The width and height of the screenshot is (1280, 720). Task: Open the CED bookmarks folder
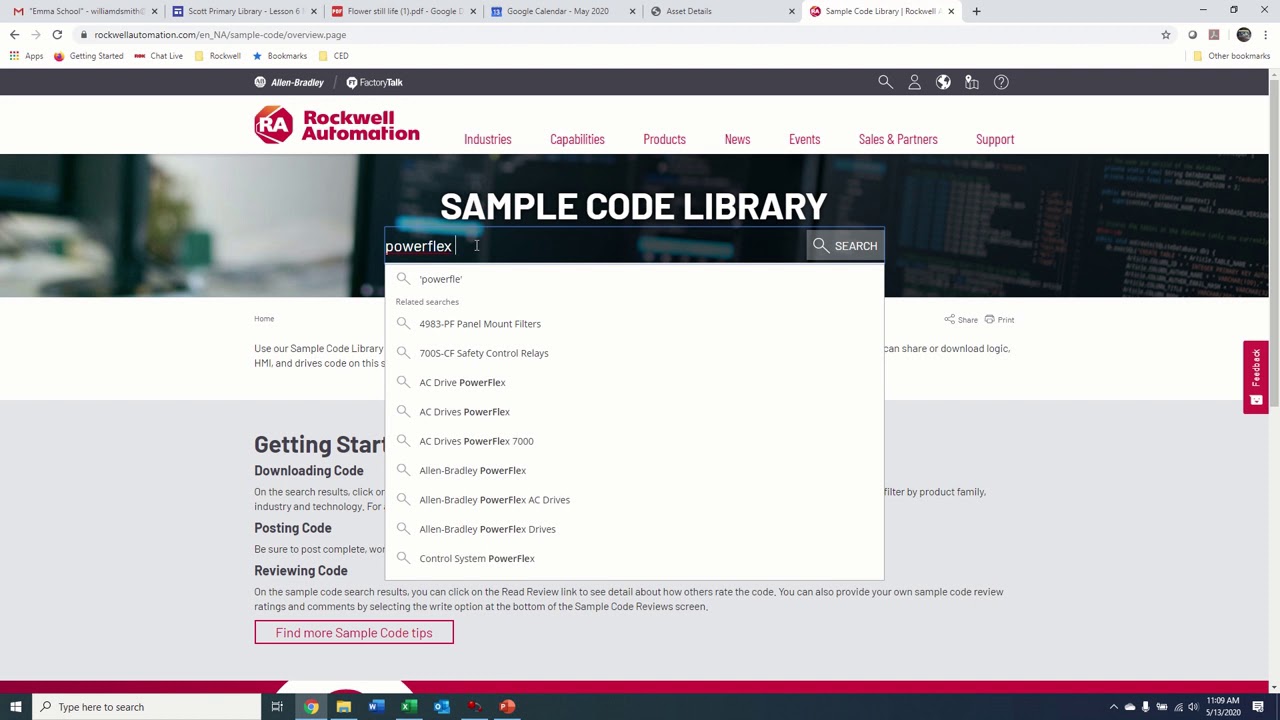[x=334, y=56]
